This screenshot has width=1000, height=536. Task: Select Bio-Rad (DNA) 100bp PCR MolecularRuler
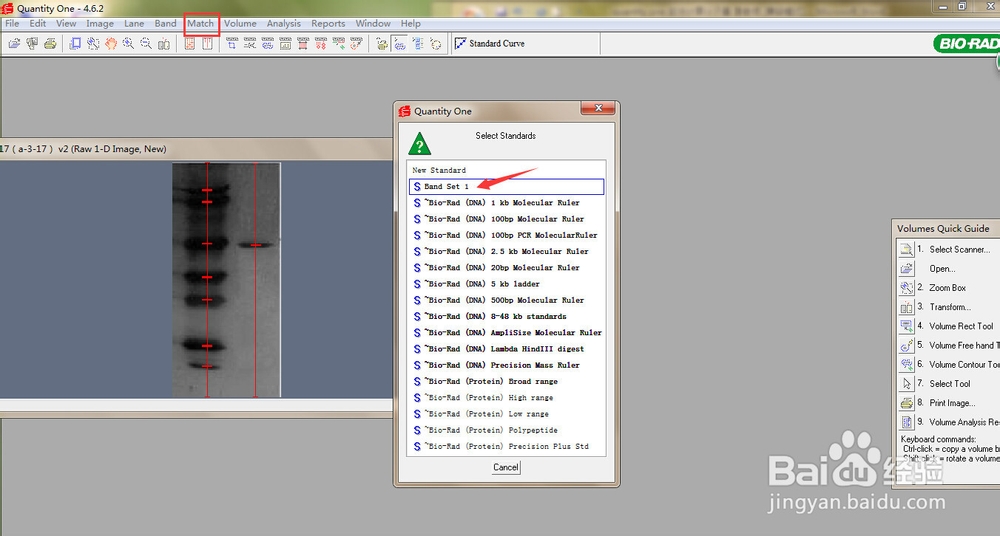[506, 235]
